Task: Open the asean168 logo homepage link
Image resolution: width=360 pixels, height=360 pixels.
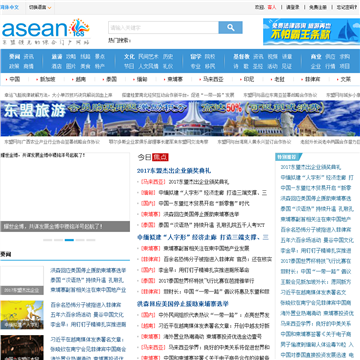Action: pyautogui.click(x=46, y=32)
